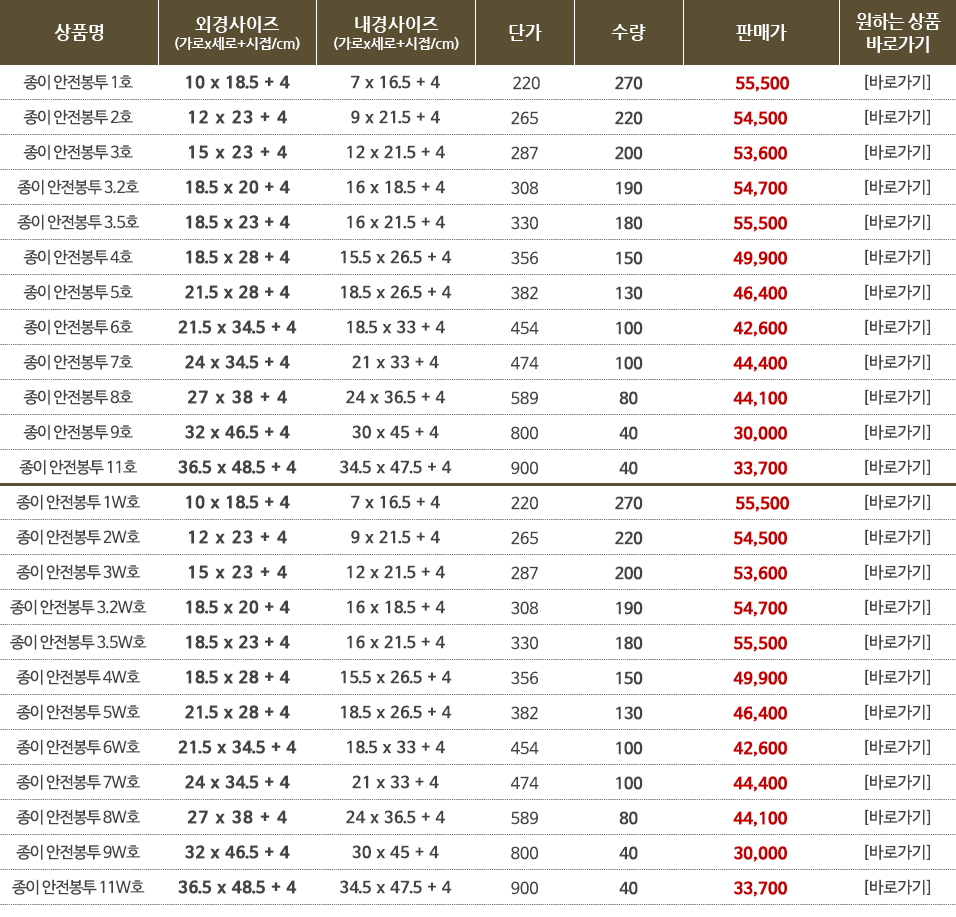Click outer size 24 x 34.5 + 4 for 7W호
The width and height of the screenshot is (956, 917).
coord(237,782)
